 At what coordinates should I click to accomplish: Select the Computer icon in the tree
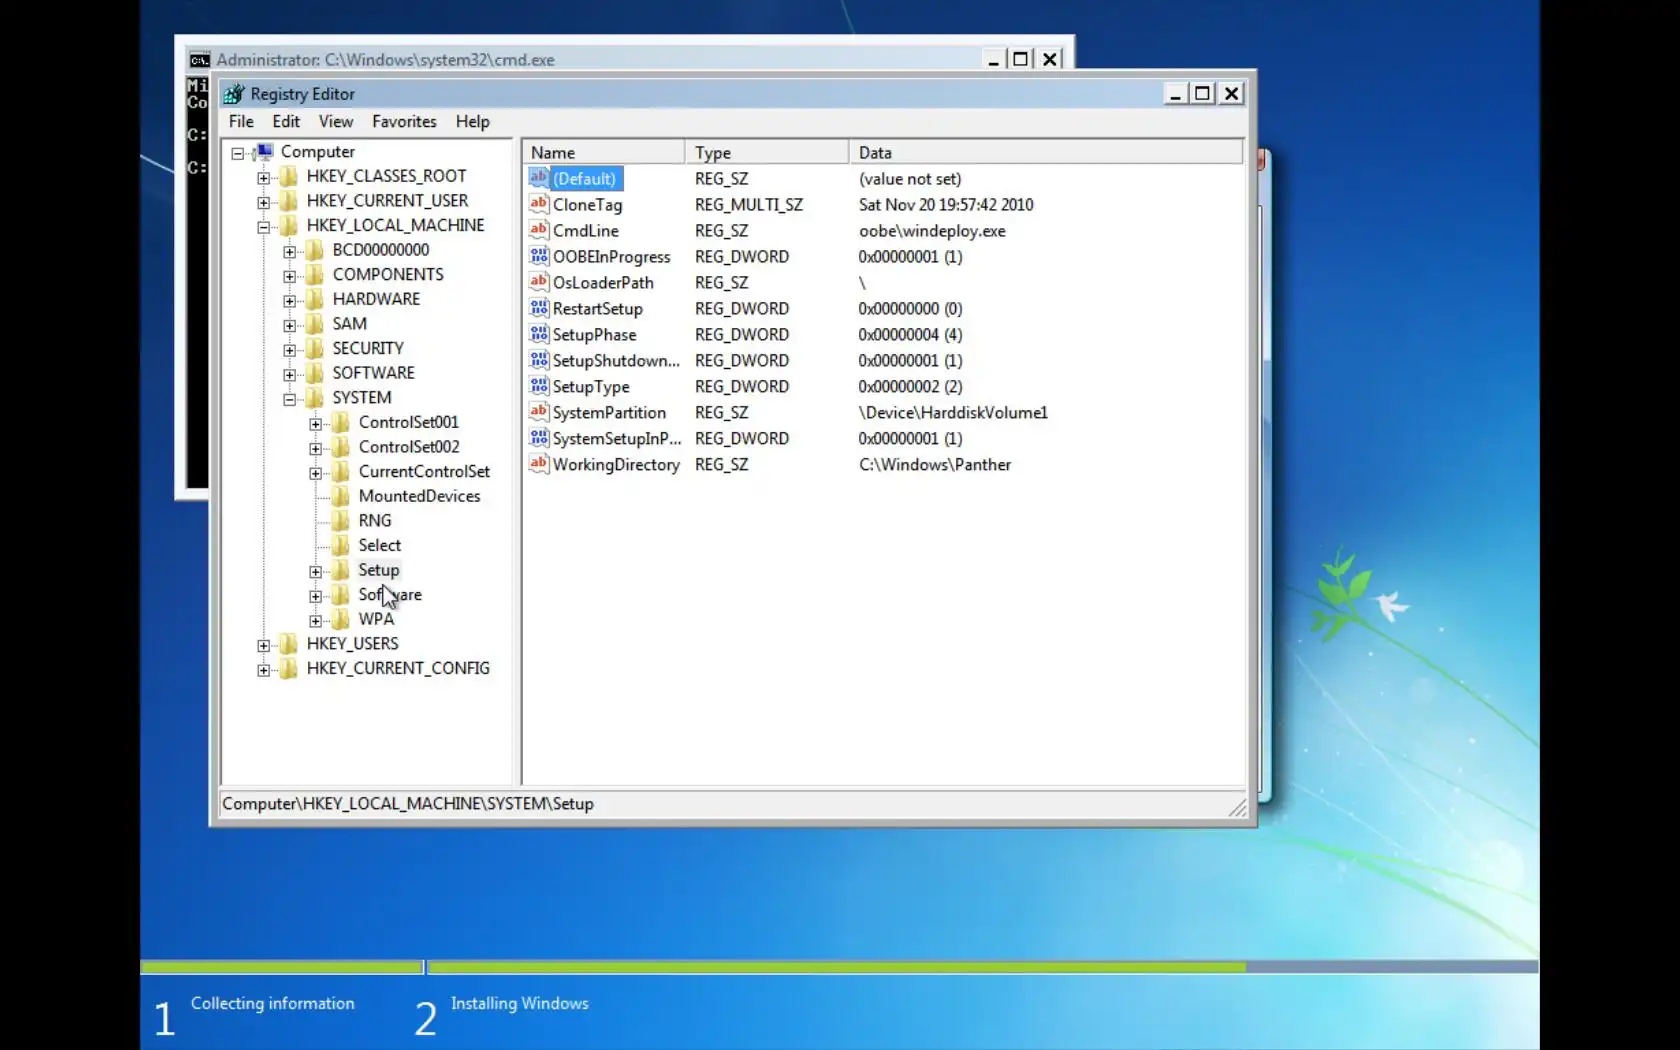(265, 152)
